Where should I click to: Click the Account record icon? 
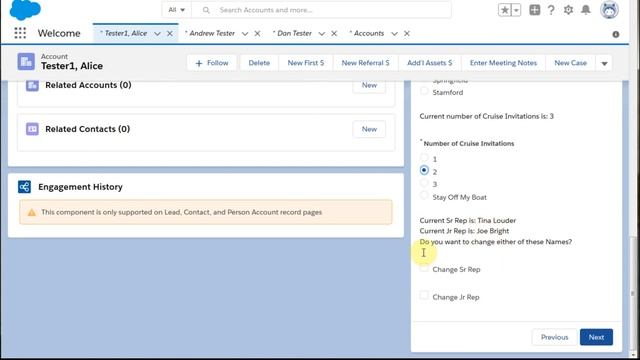(26, 62)
